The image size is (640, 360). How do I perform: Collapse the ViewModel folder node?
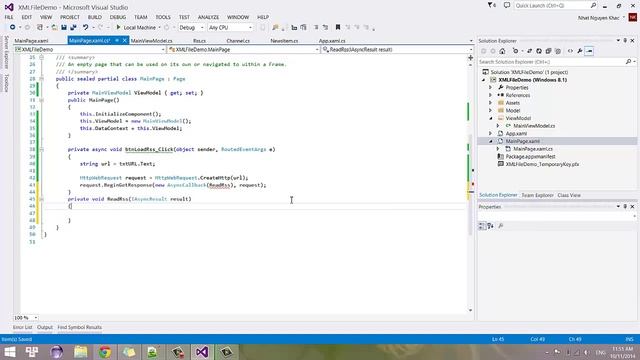point(491,118)
